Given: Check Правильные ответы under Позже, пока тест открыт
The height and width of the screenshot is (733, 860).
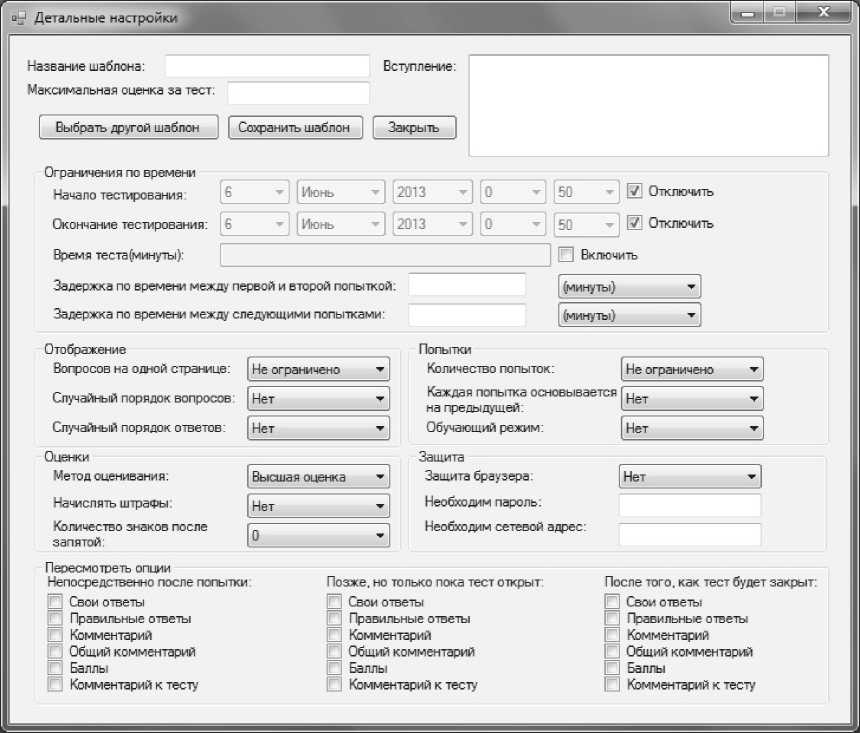Looking at the screenshot, I should pyautogui.click(x=334, y=618).
